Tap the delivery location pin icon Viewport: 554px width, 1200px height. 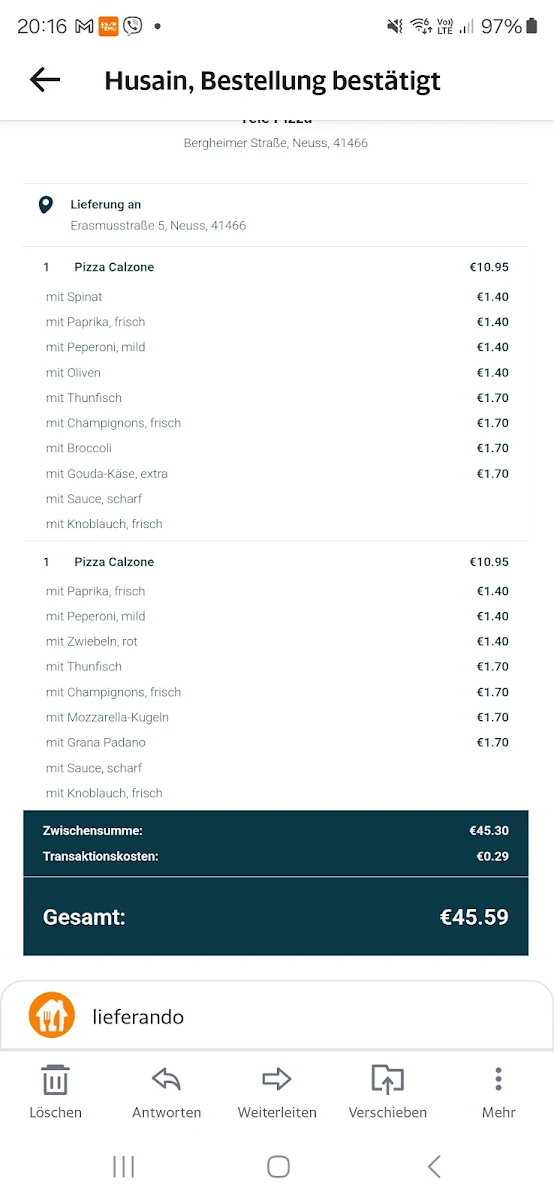(45, 205)
